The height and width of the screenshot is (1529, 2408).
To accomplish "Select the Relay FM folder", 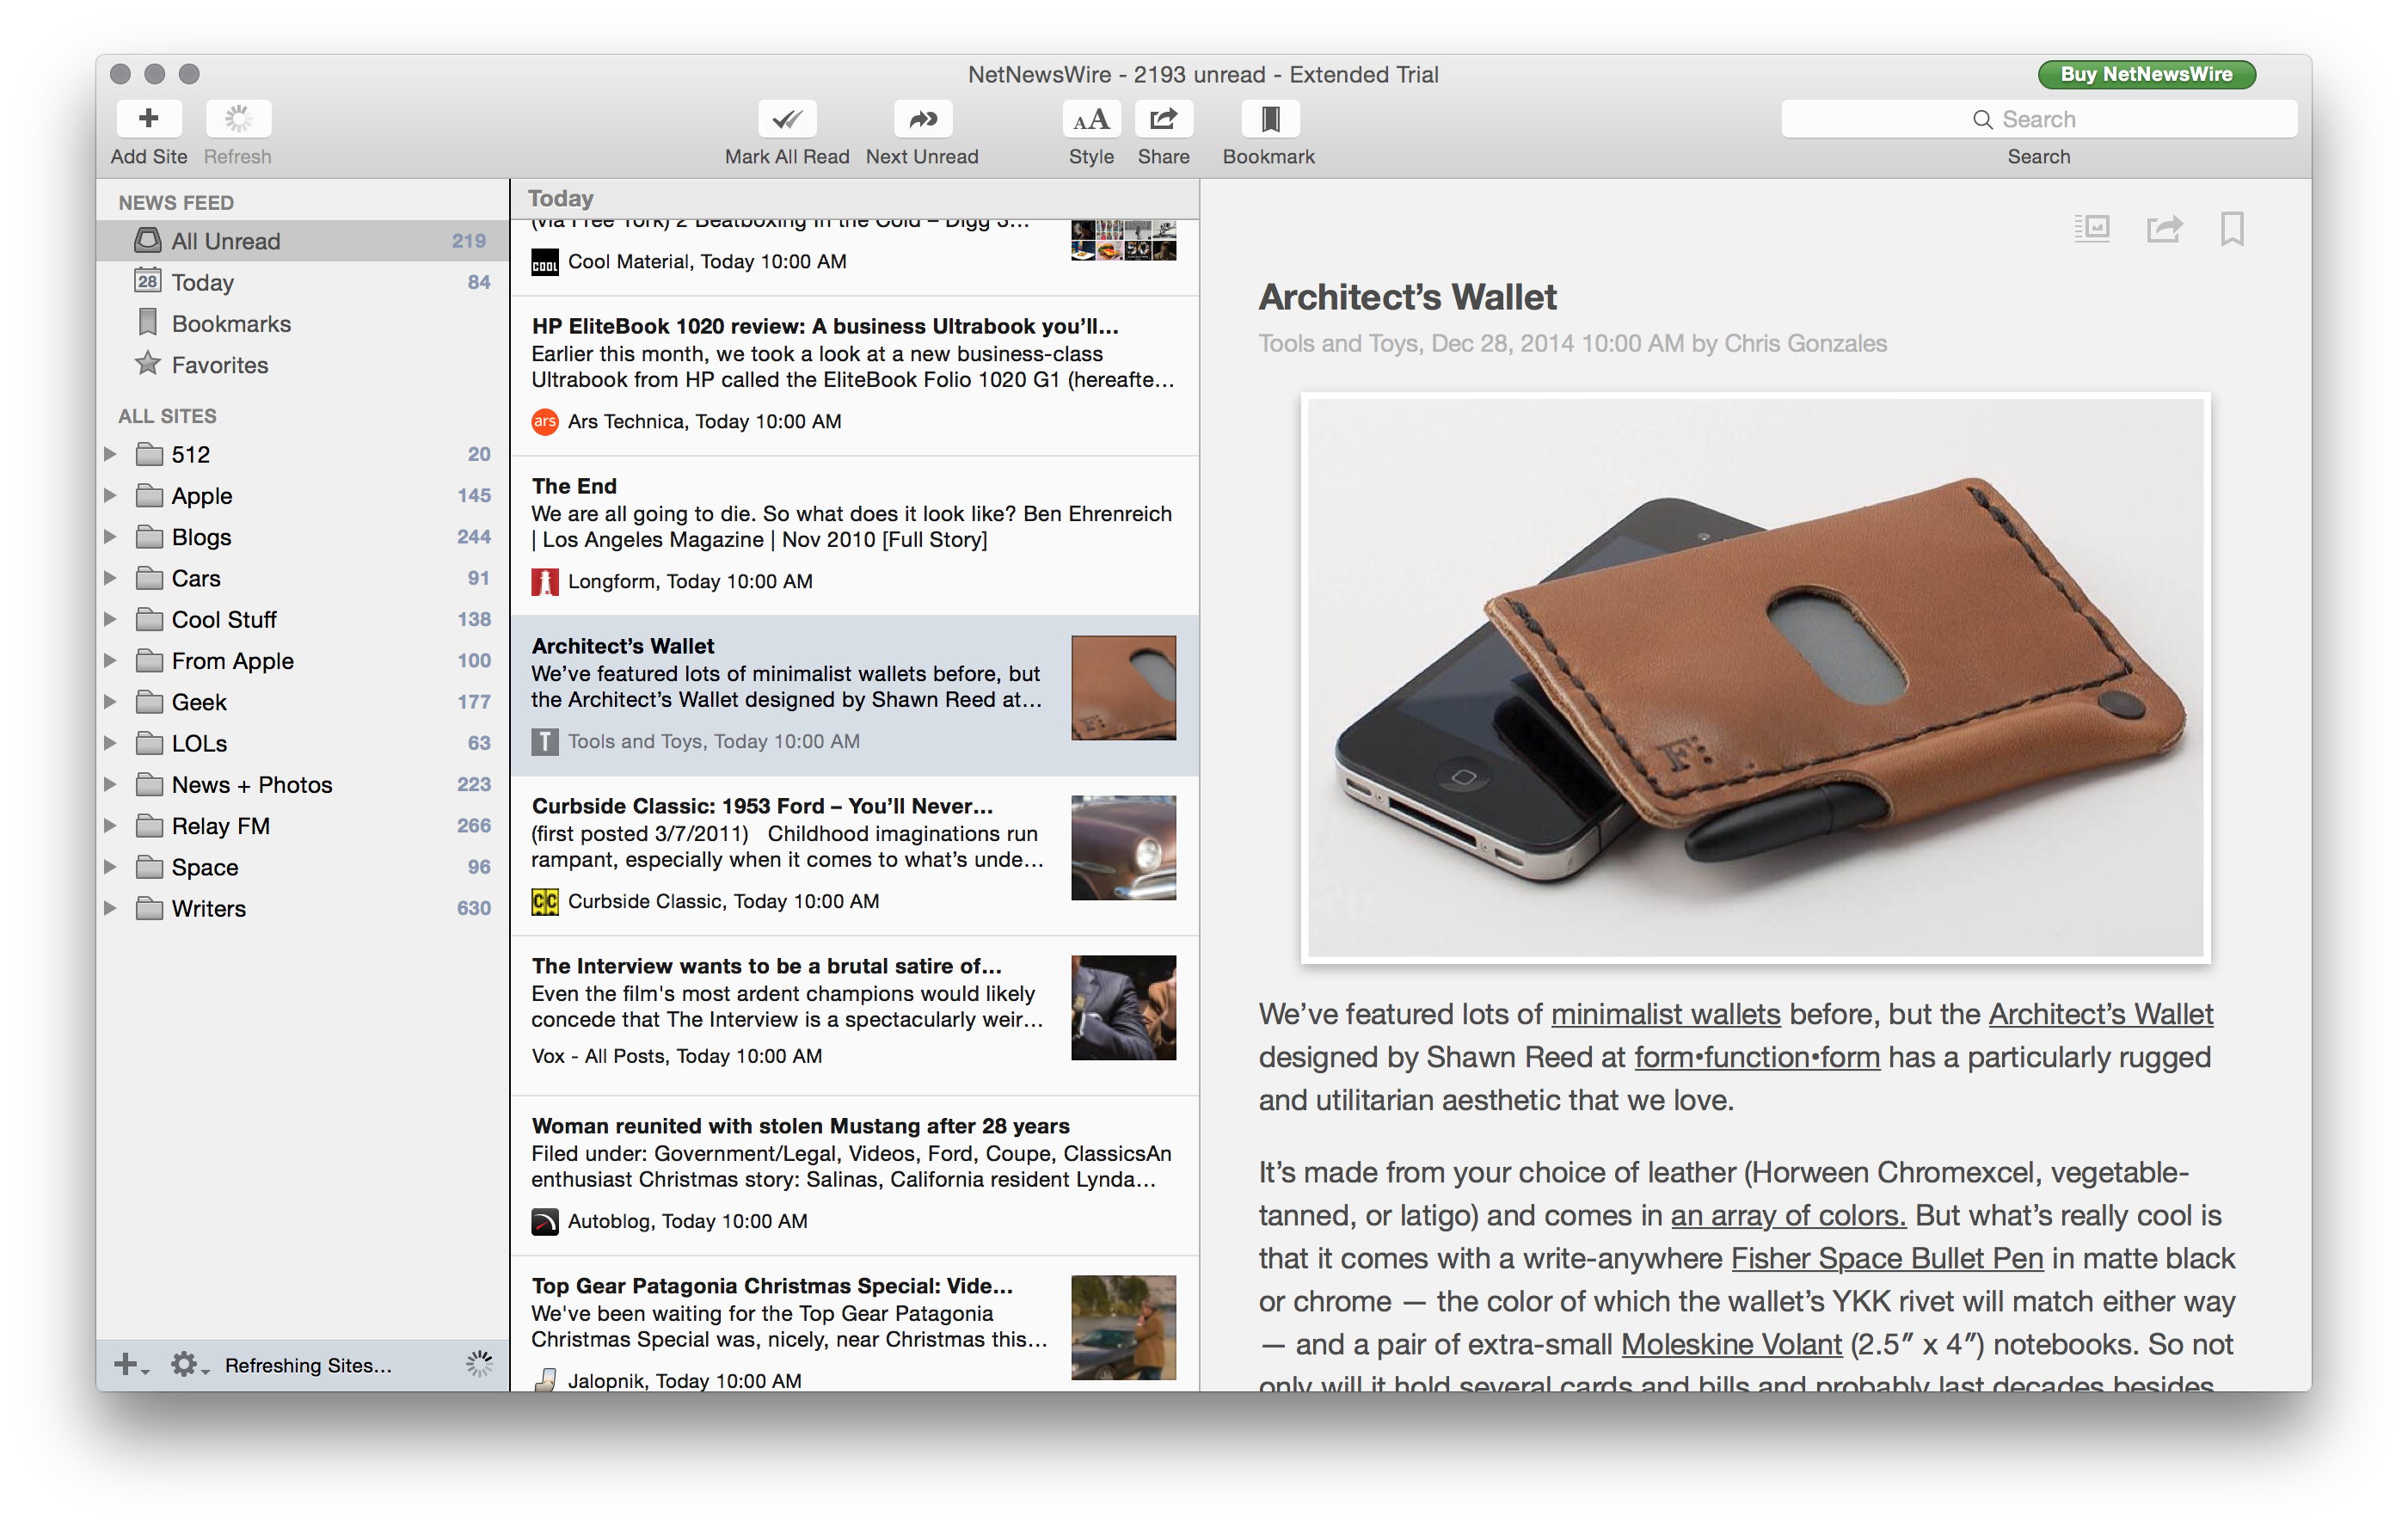I will pyautogui.click(x=302, y=826).
